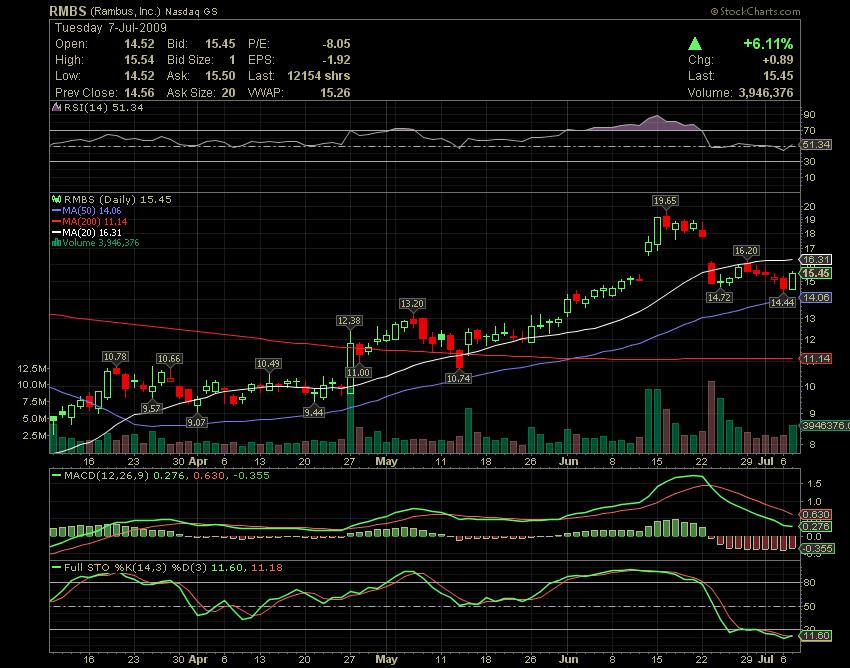
Task: Click the EPS -1.92 value
Action: [336, 60]
